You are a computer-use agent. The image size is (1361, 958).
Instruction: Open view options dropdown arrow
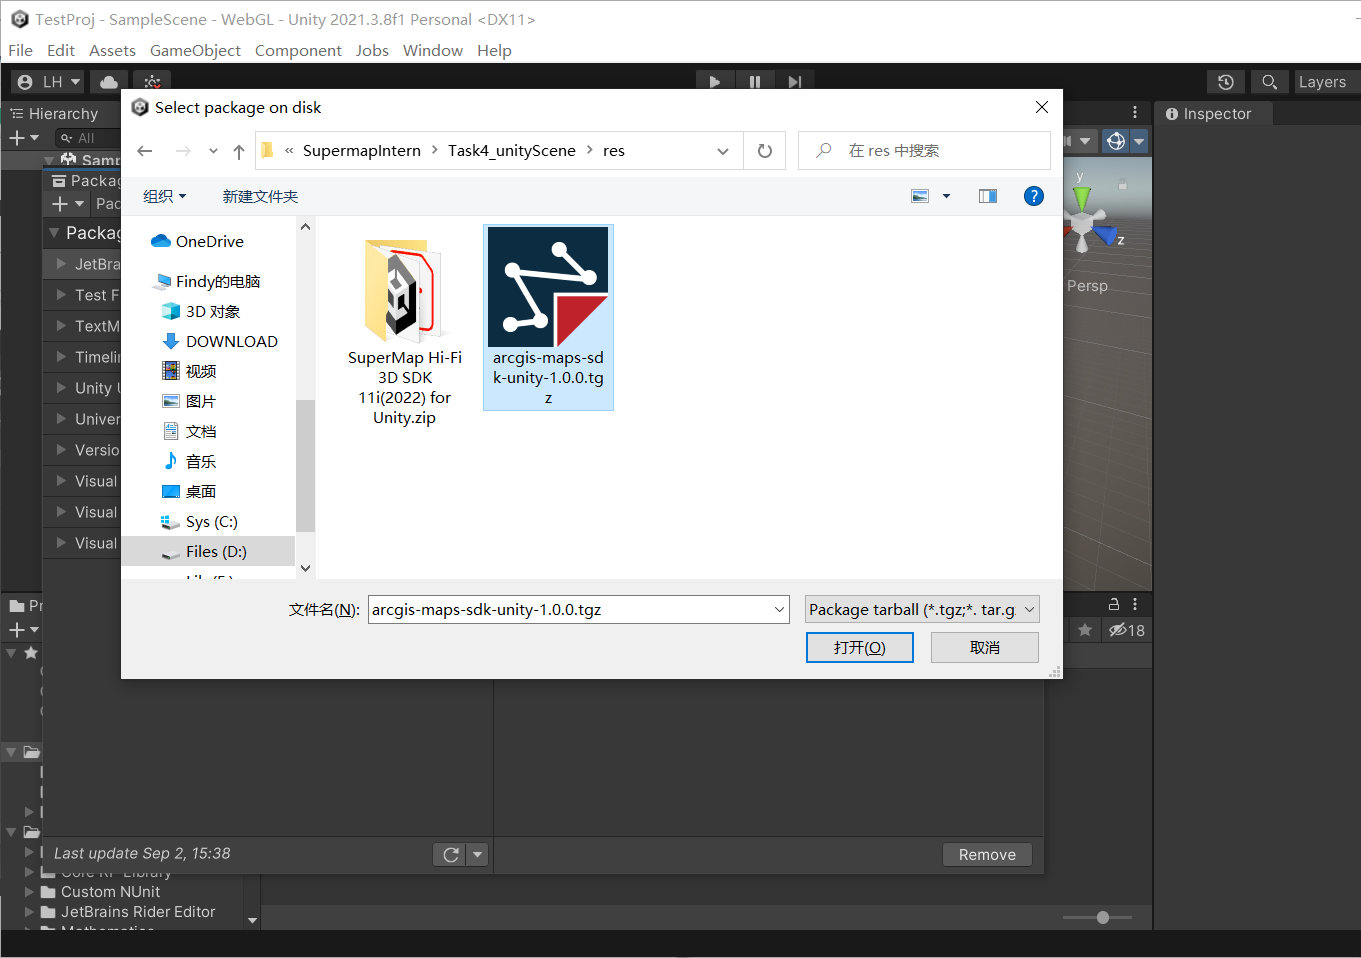click(x=946, y=196)
